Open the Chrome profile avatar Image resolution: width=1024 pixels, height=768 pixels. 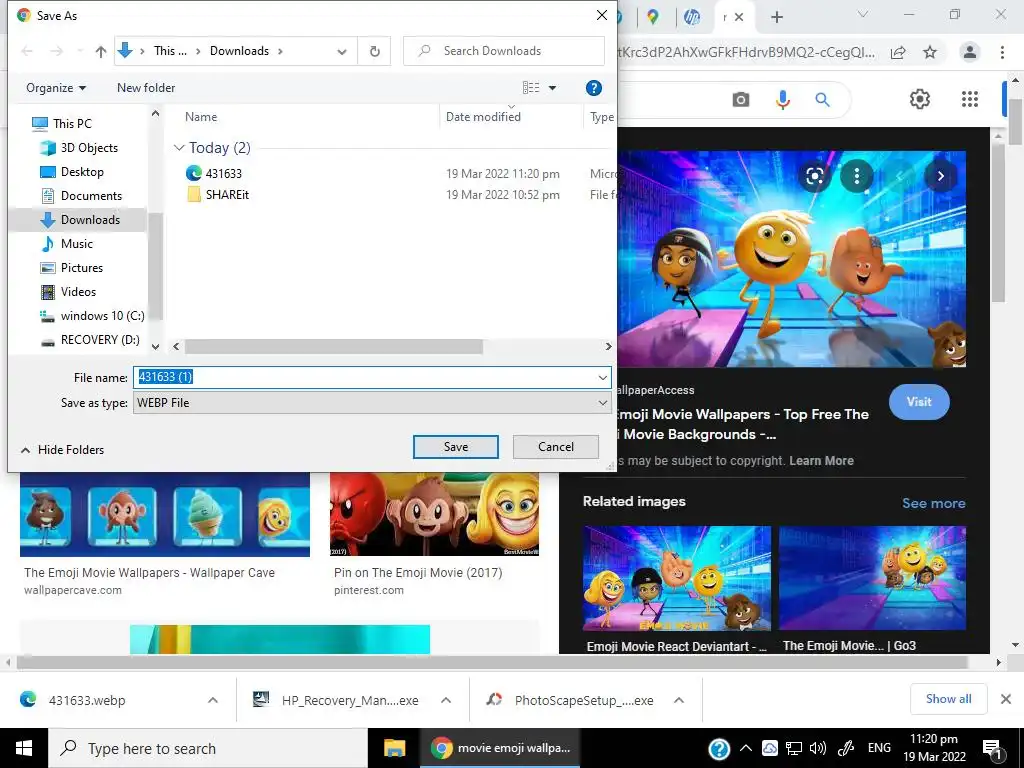point(970,52)
